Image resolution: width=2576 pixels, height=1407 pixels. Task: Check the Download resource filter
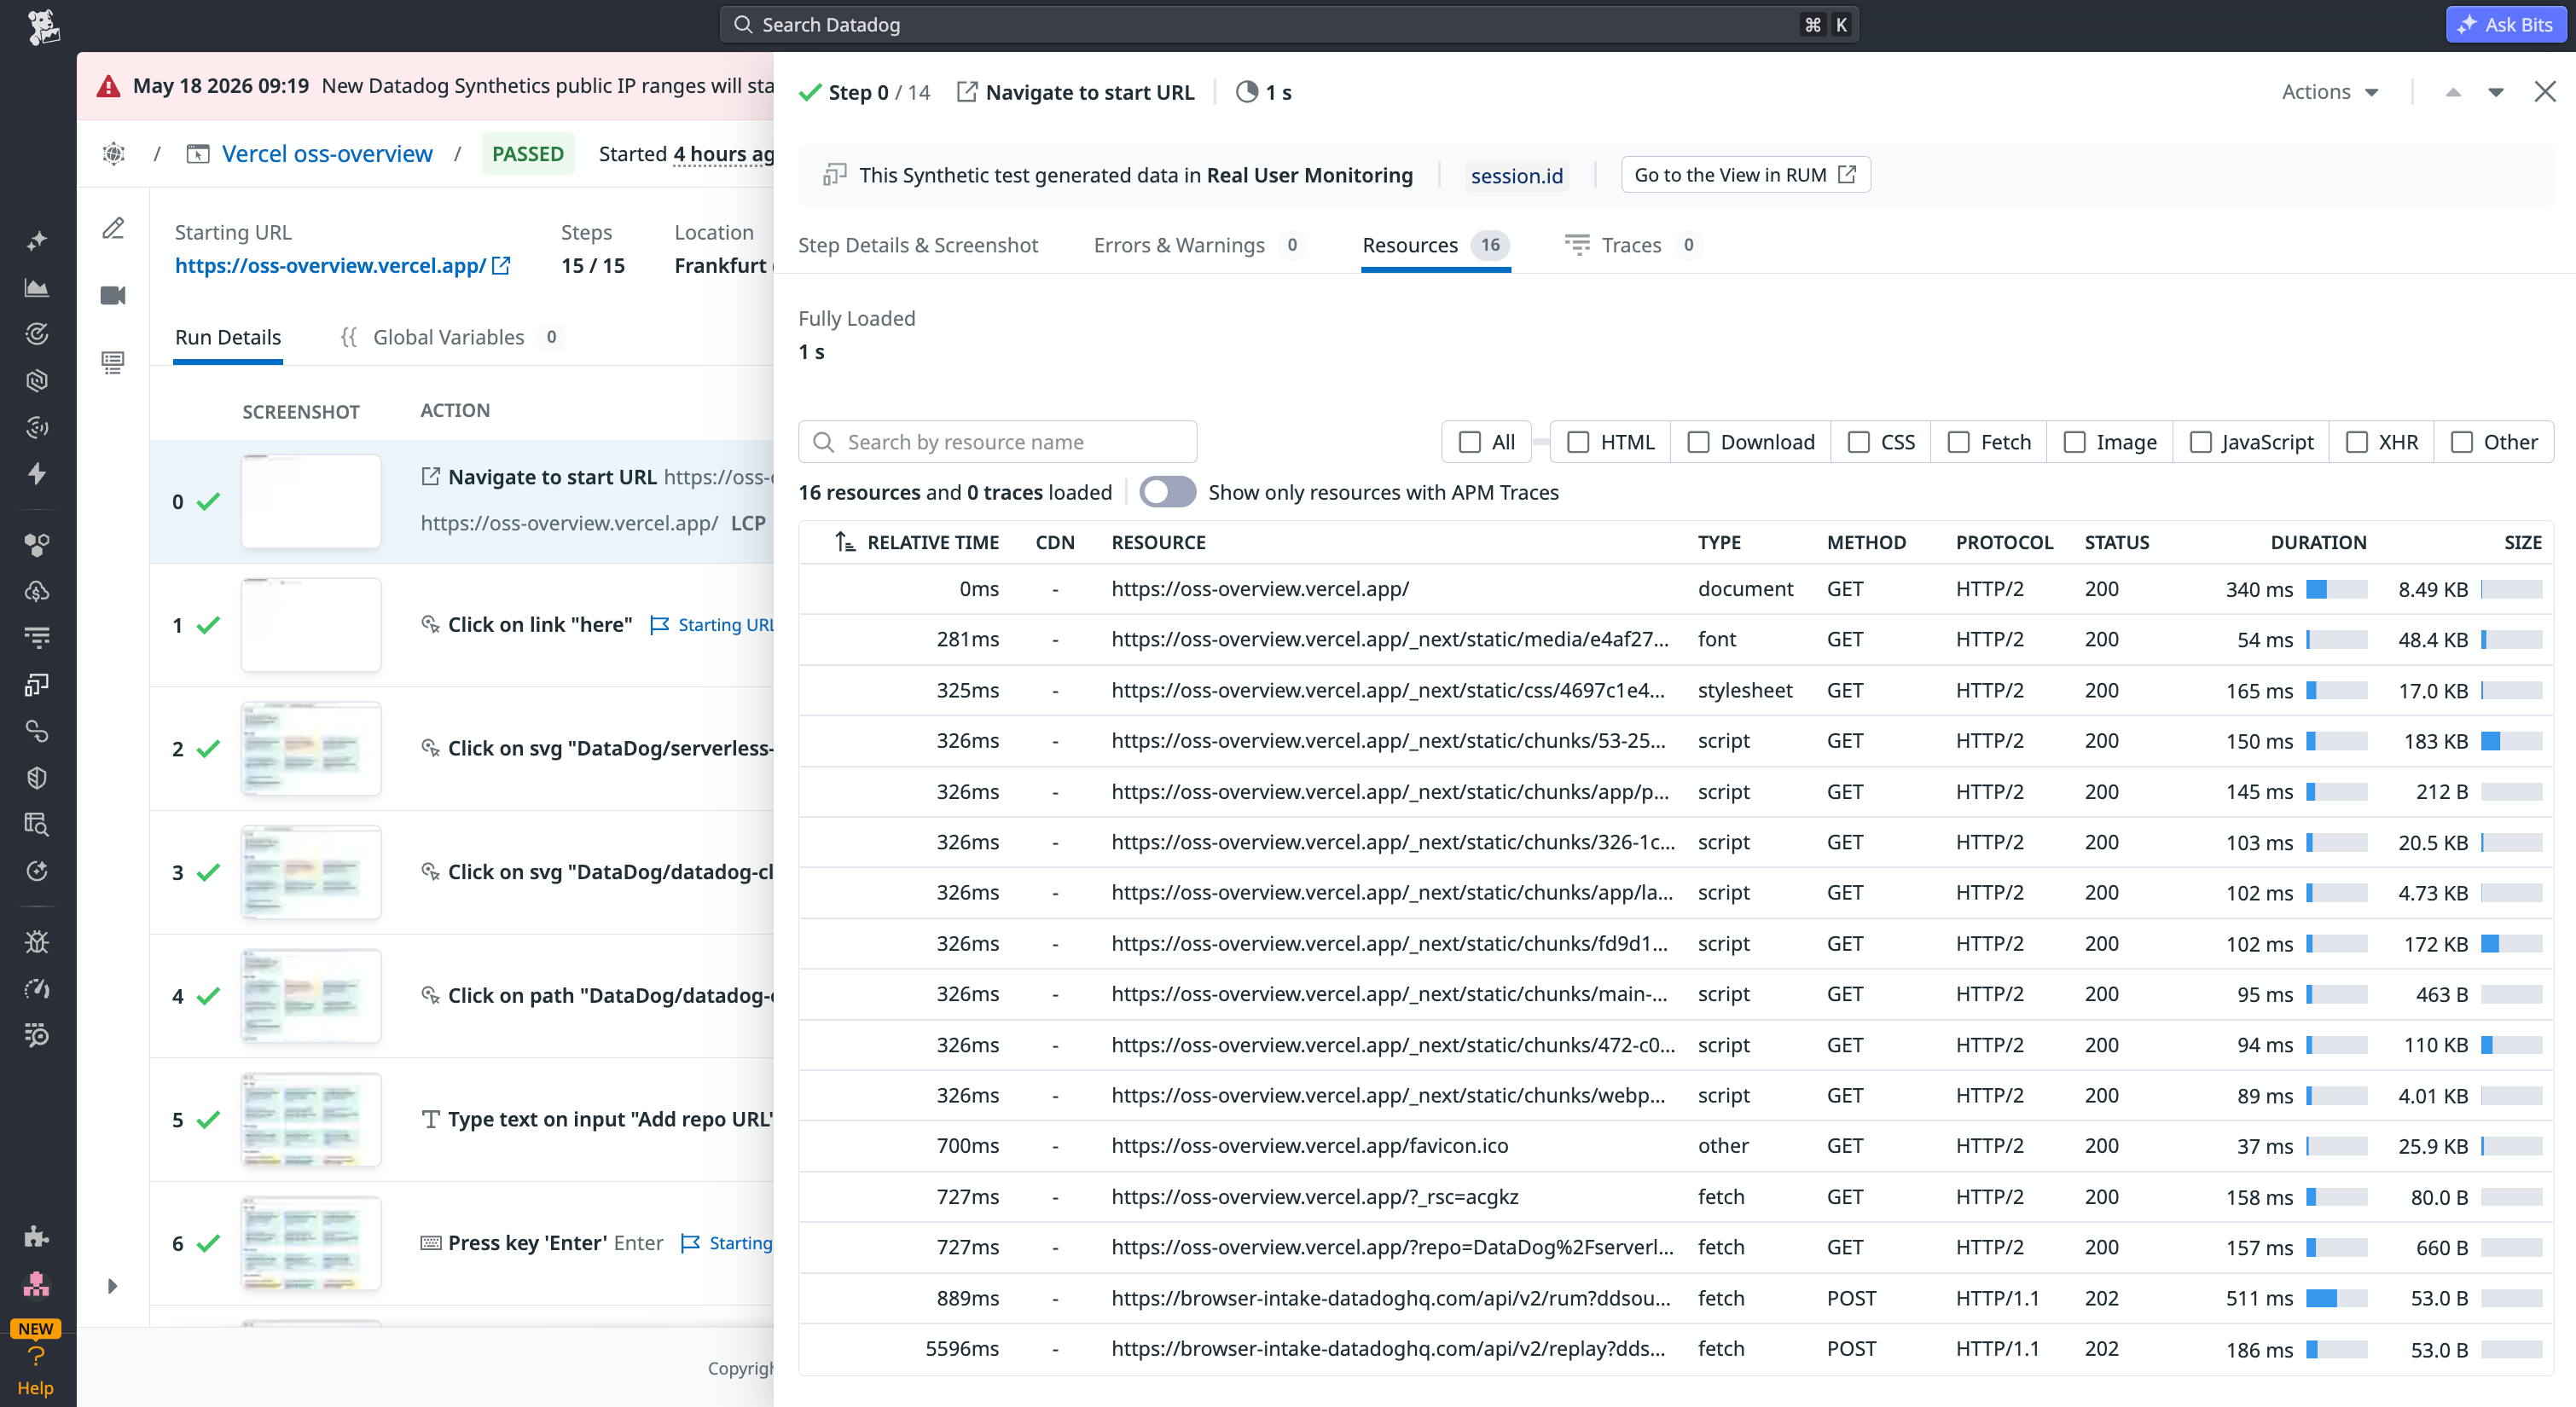tap(1698, 442)
